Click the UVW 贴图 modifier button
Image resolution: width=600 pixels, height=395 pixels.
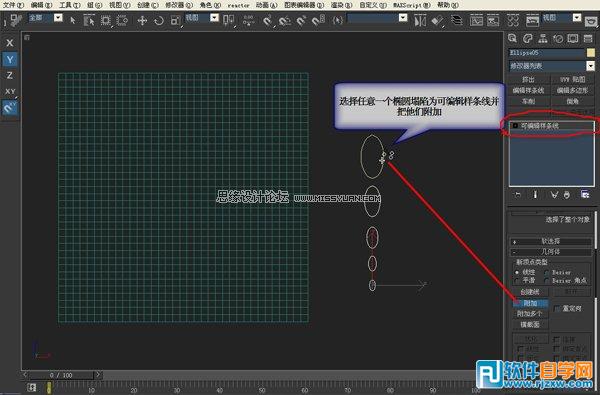(572, 79)
